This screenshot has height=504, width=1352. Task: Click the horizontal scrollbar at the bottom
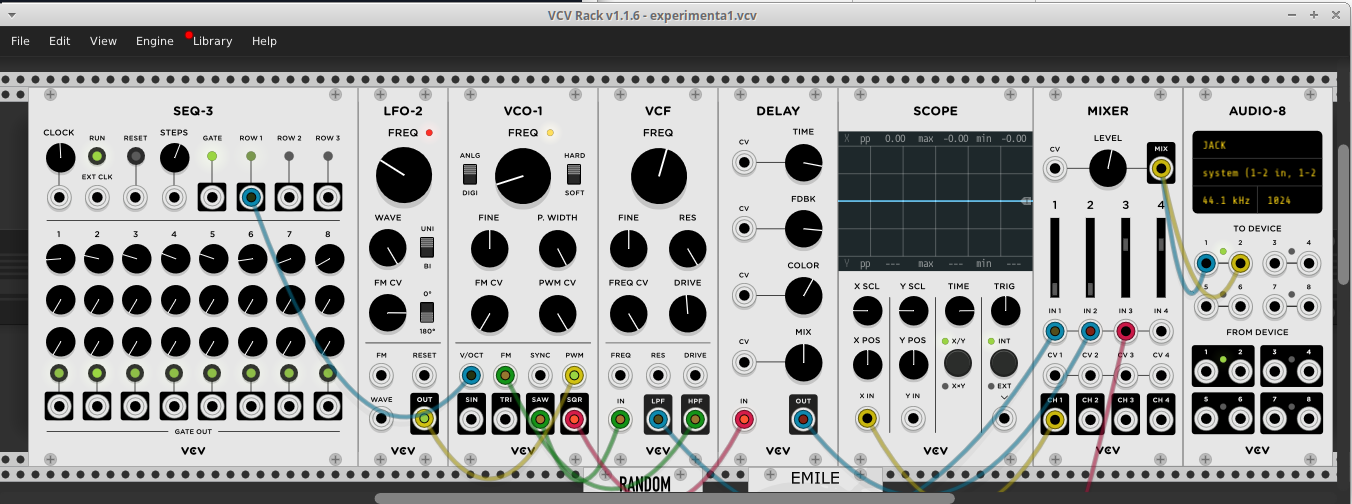pyautogui.click(x=664, y=498)
